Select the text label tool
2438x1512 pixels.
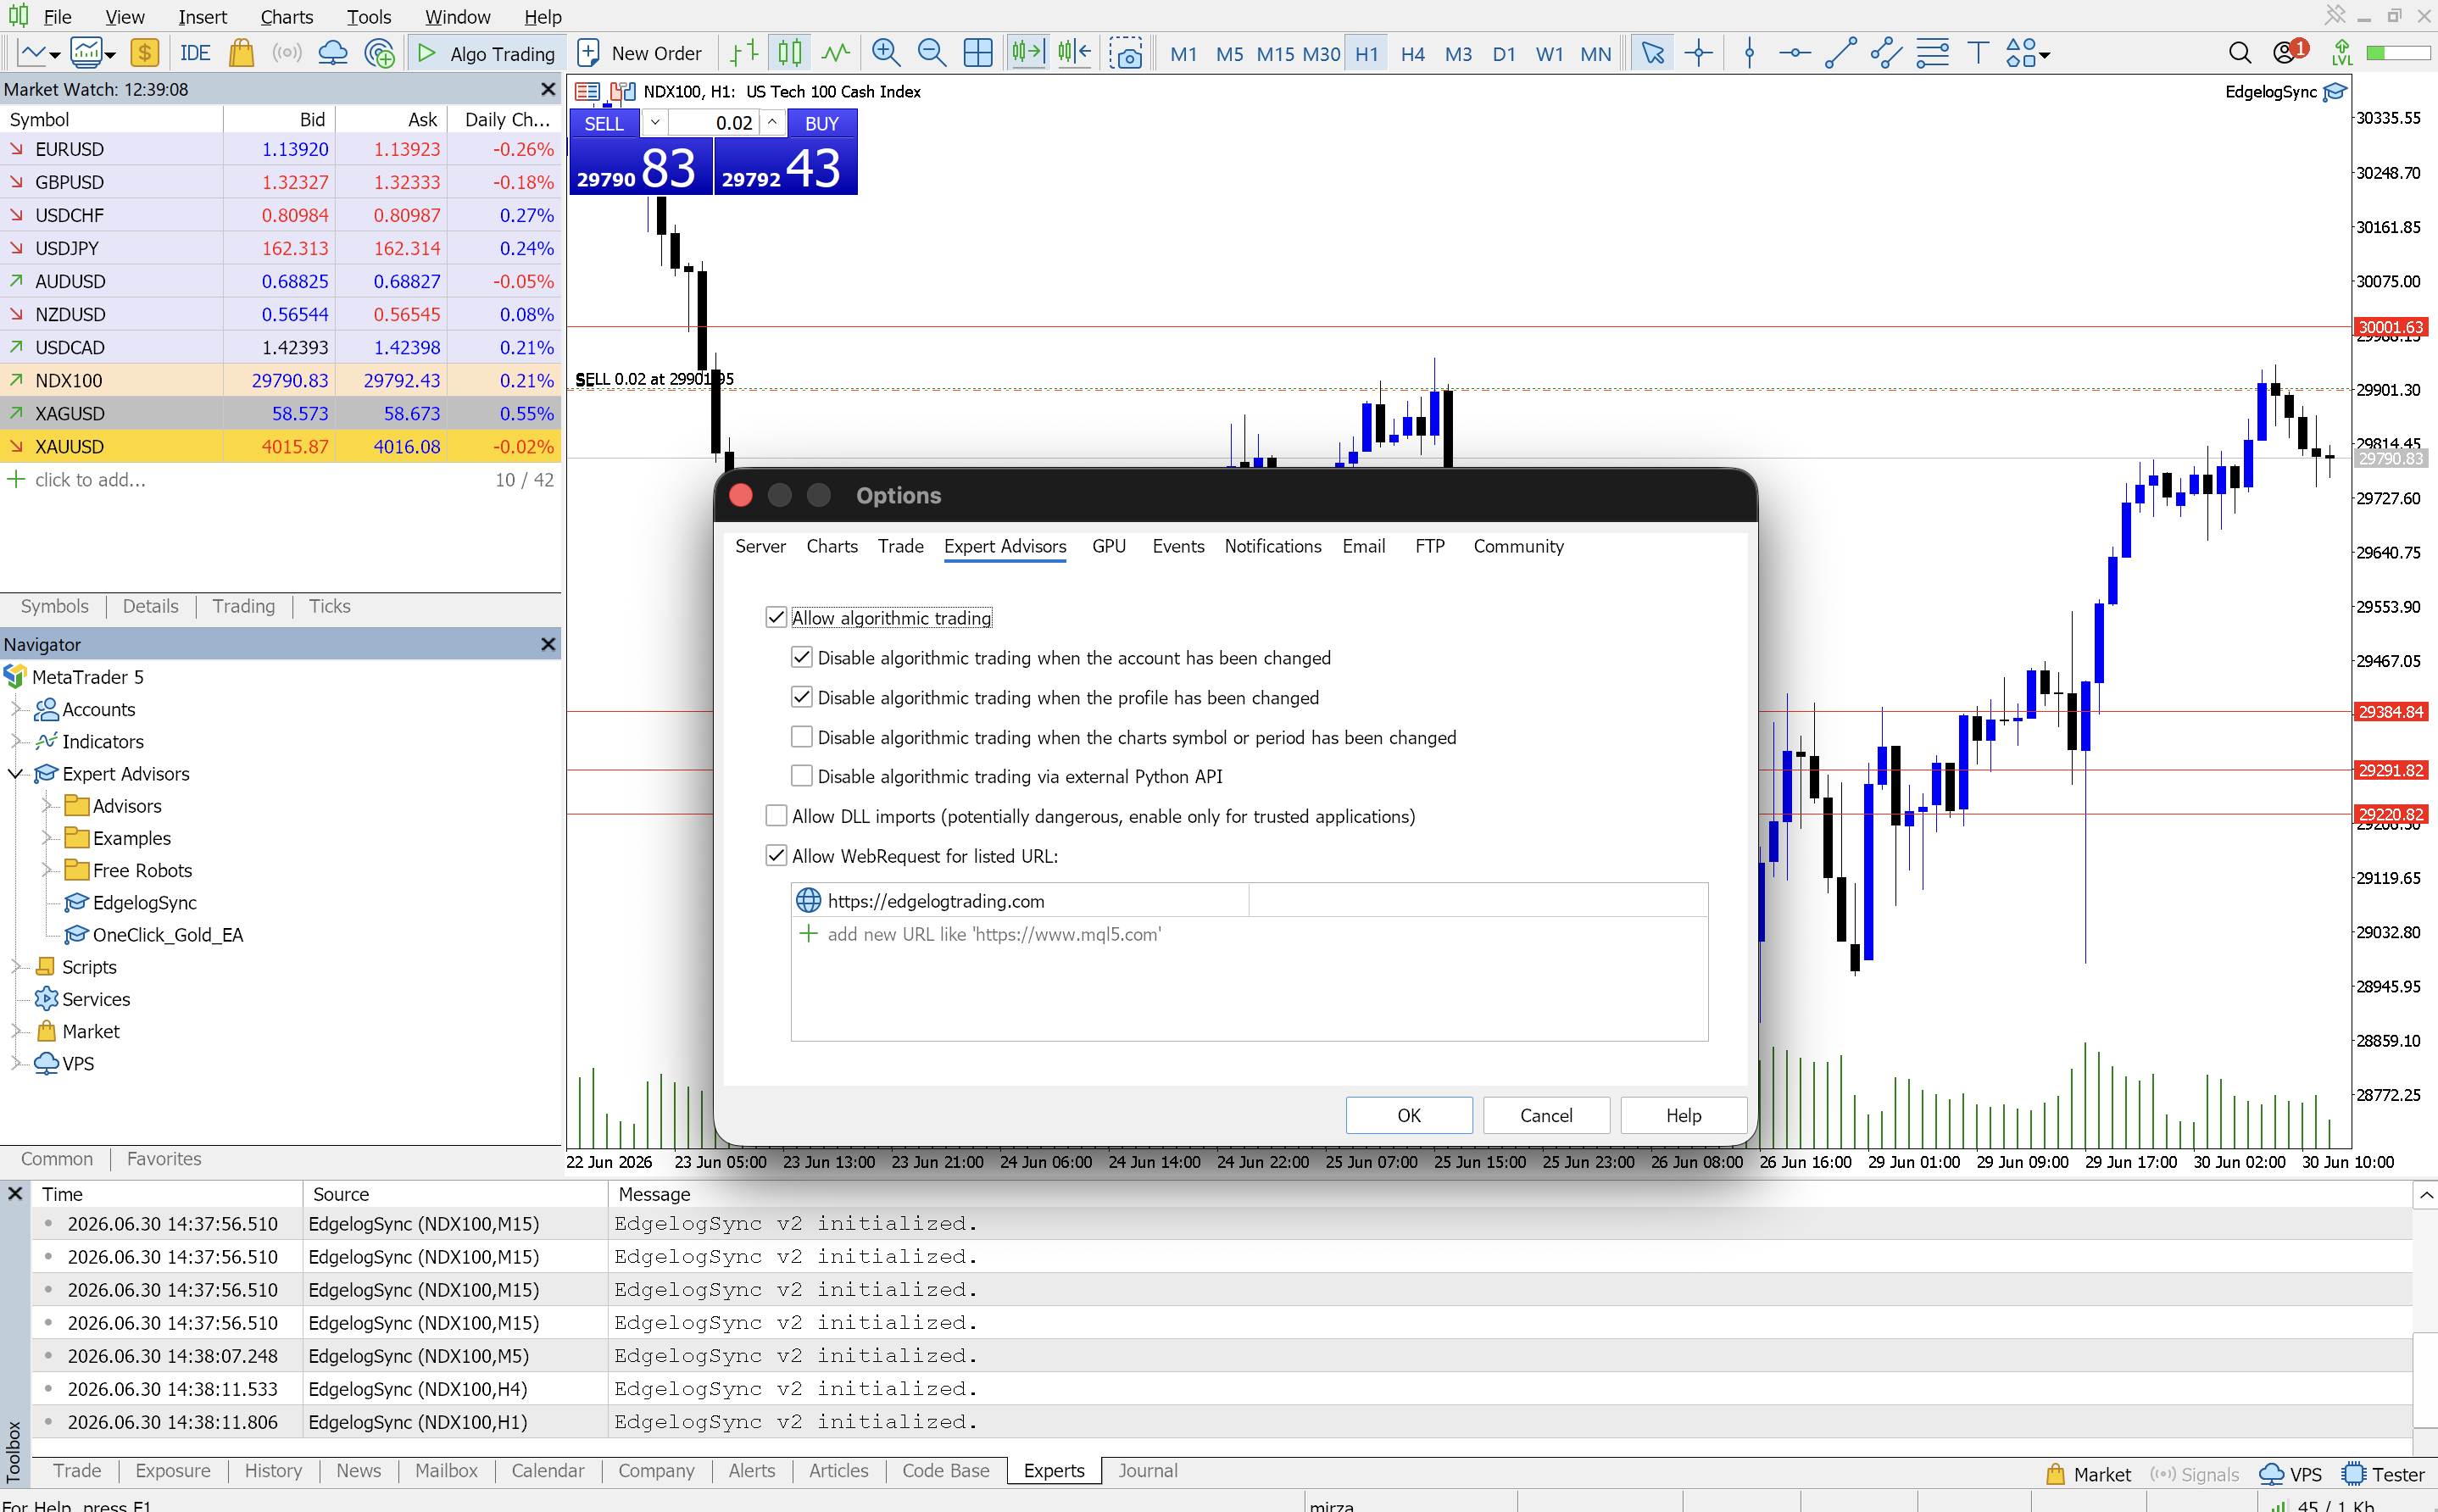click(1978, 53)
